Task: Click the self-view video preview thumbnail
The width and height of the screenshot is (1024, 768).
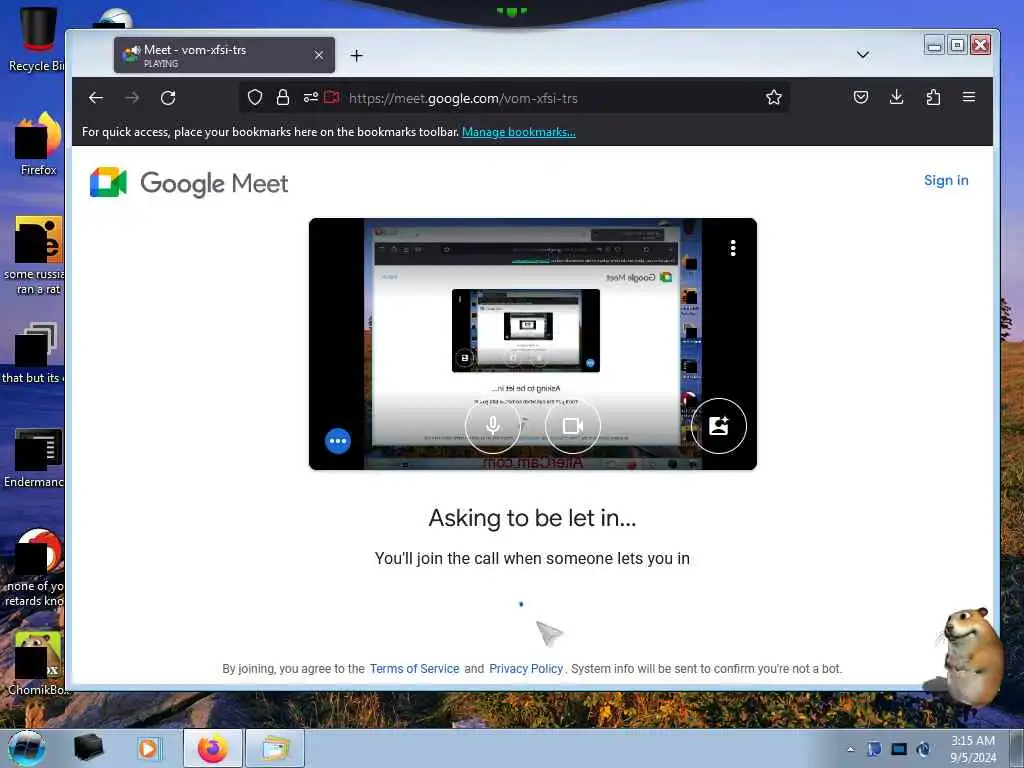Action: 533,344
